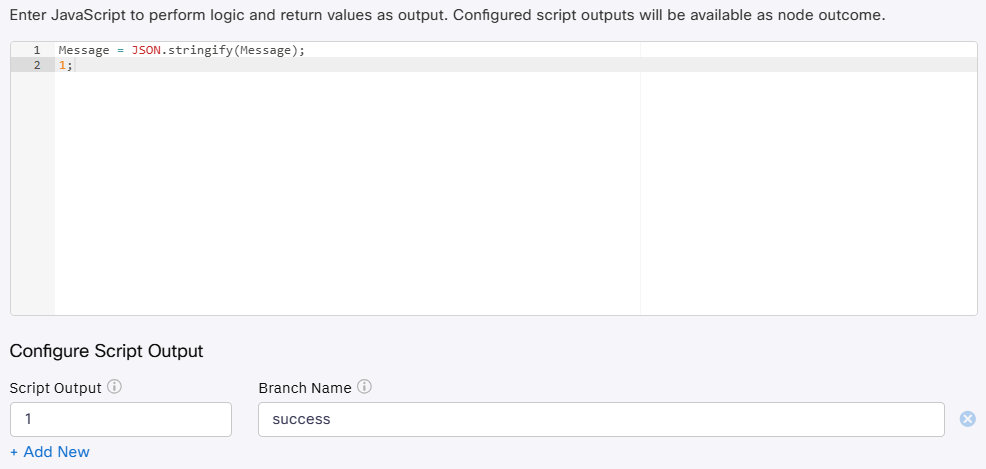This screenshot has height=469, width=986.
Task: Click the orange 1 value on line 2
Action: (x=62, y=65)
